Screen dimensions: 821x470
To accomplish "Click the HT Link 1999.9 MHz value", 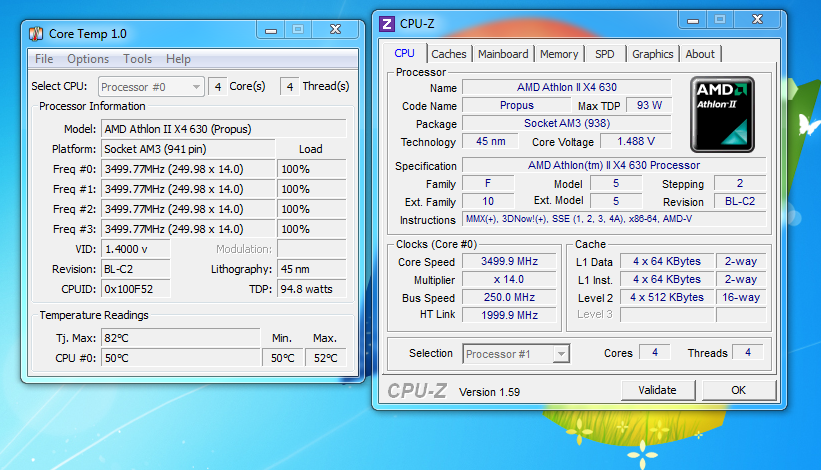I will pyautogui.click(x=509, y=315).
